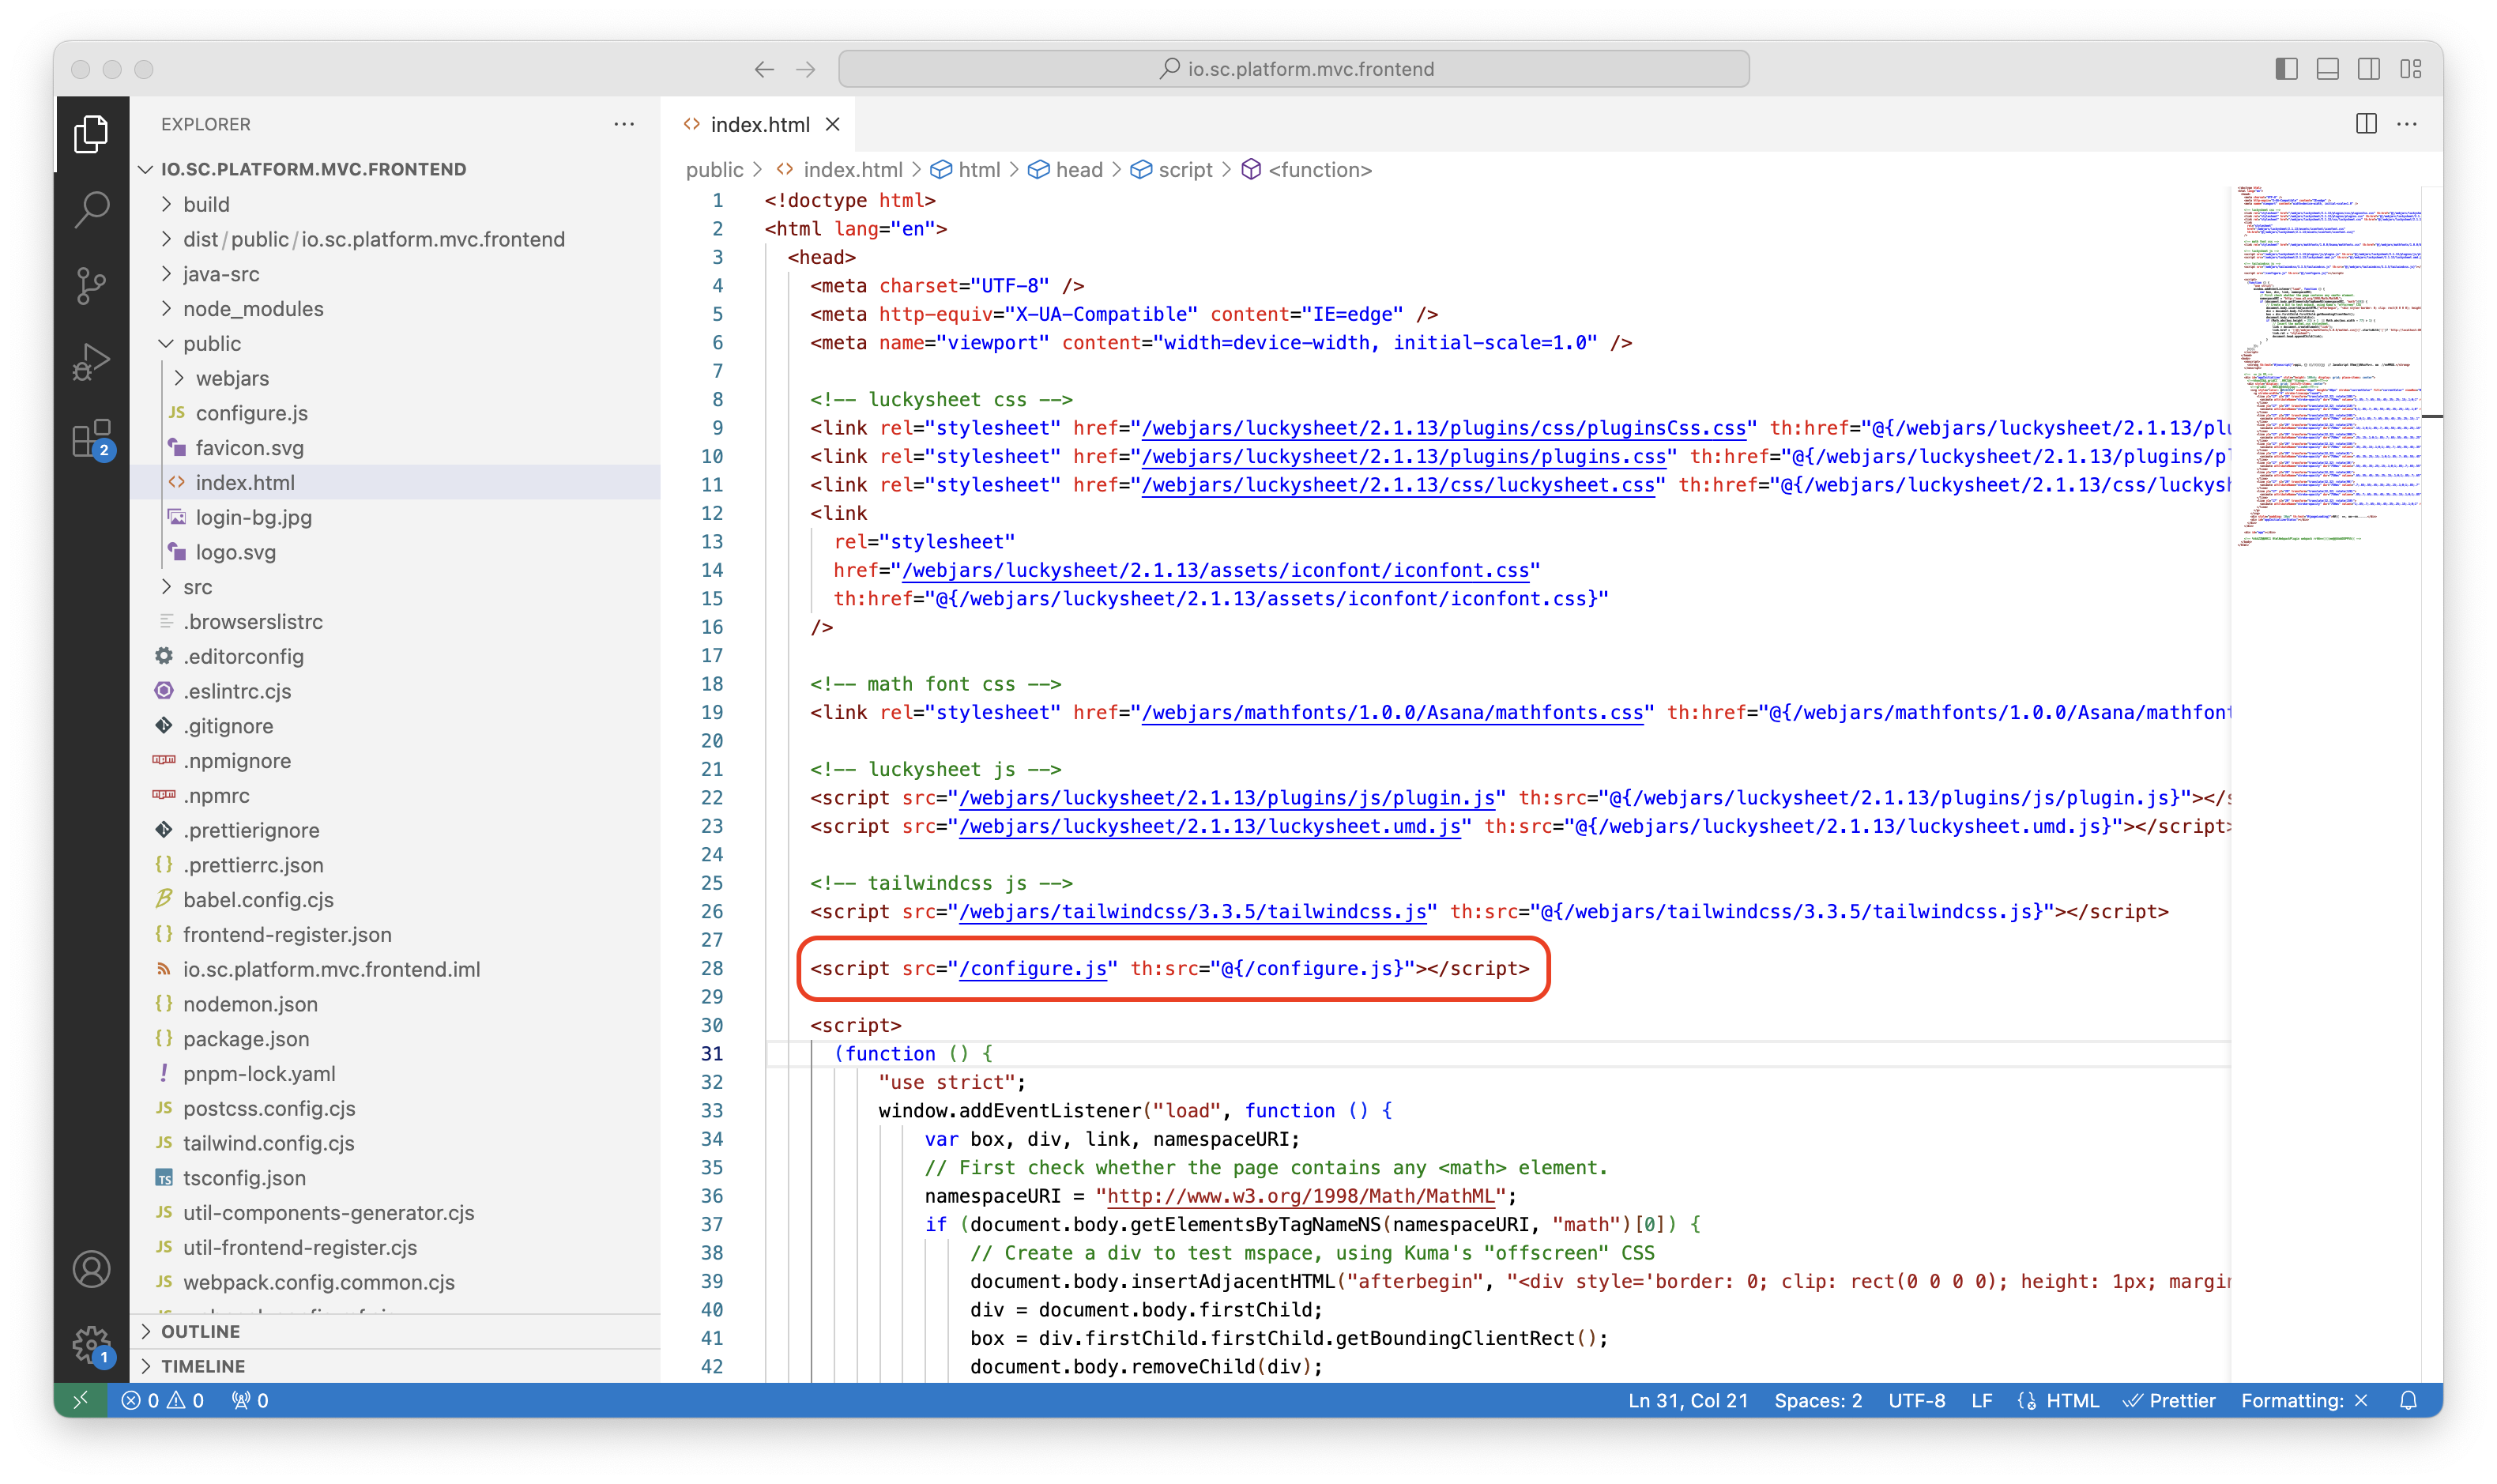This screenshot has height=1484, width=2497.
Task: Open the Source Control view
Action: tap(91, 286)
